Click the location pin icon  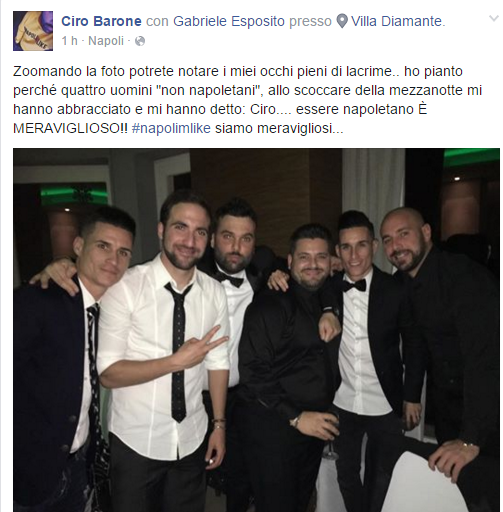coord(342,22)
